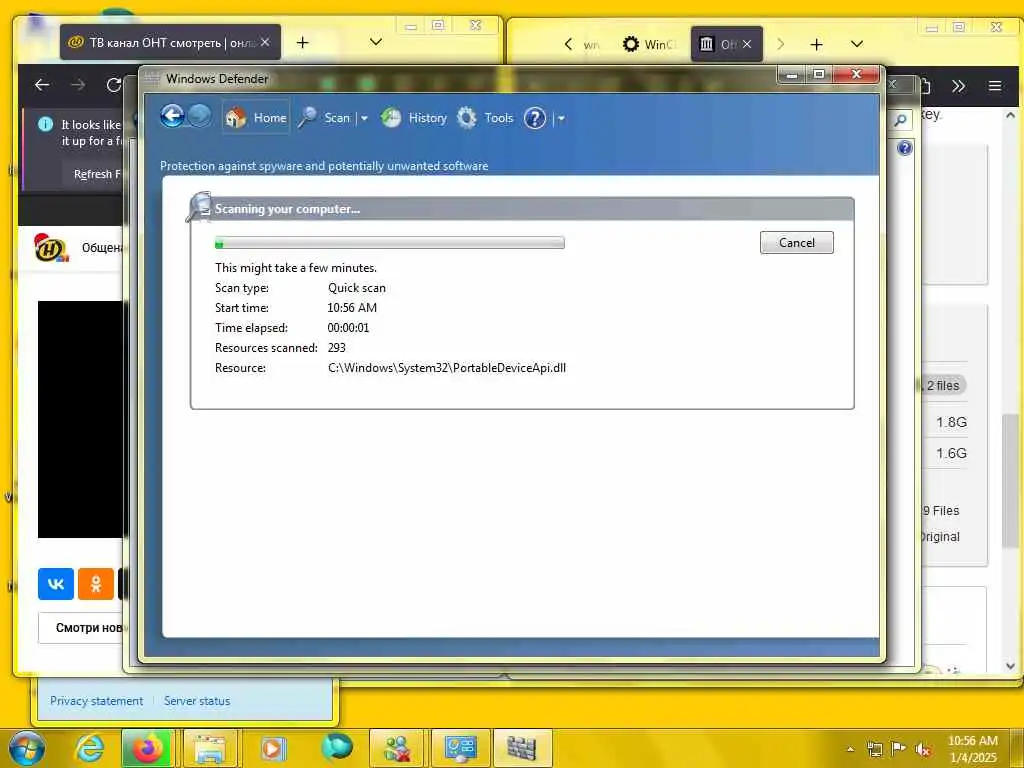1024x768 pixels.
Task: Share the page via Odnoklassniki button
Action: (x=95, y=584)
